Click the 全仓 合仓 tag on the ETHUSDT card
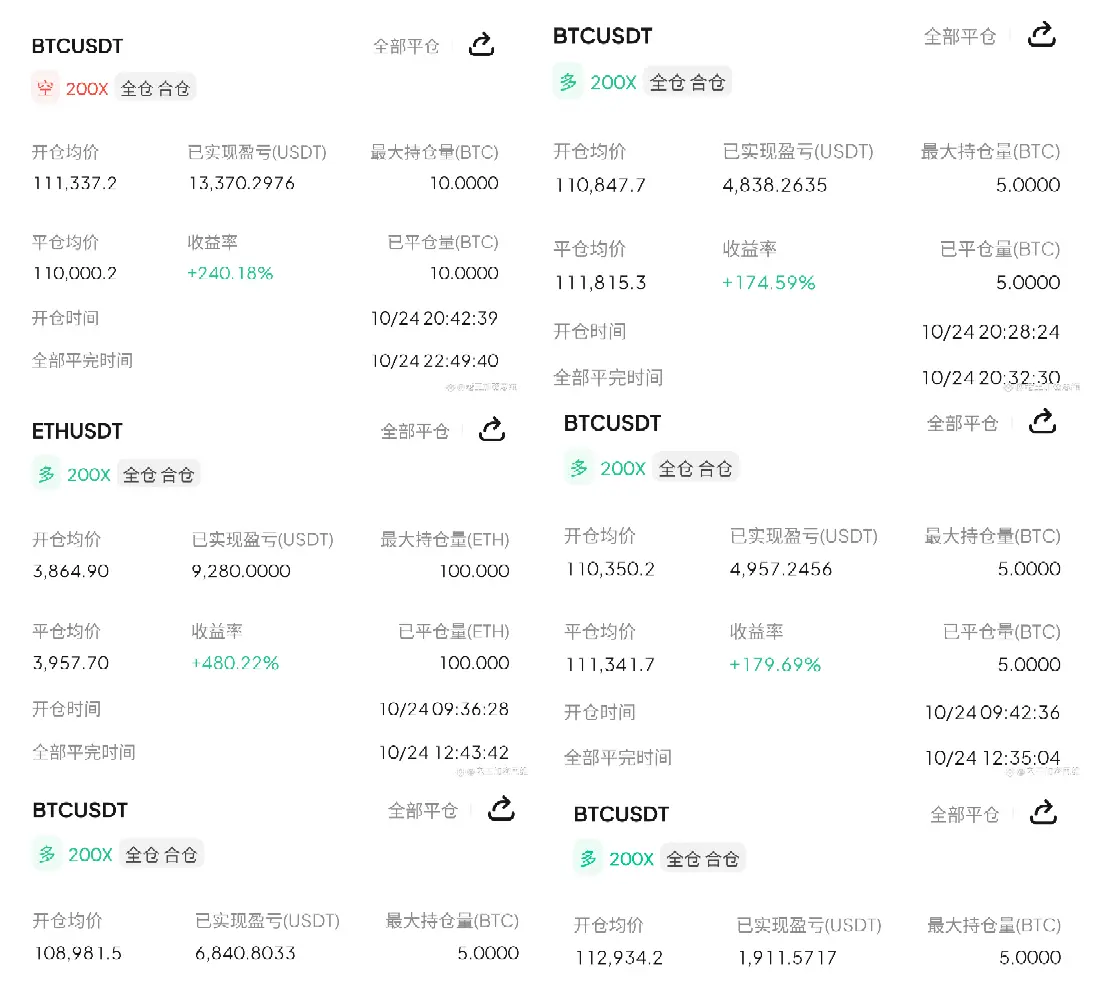 (159, 475)
